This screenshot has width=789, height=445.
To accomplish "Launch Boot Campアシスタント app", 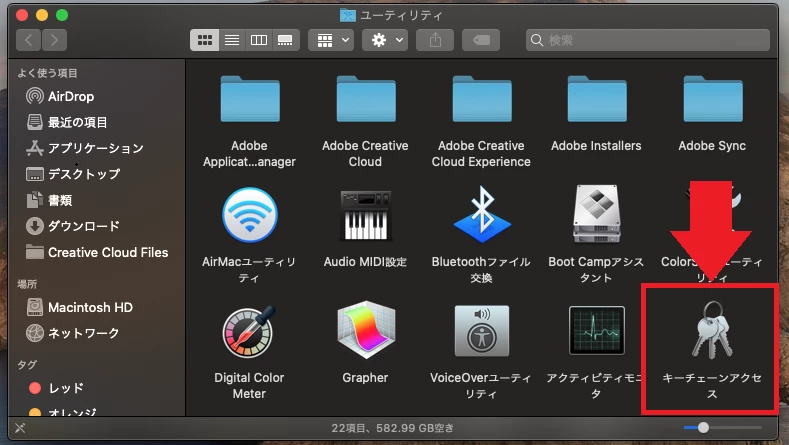I will (x=597, y=214).
